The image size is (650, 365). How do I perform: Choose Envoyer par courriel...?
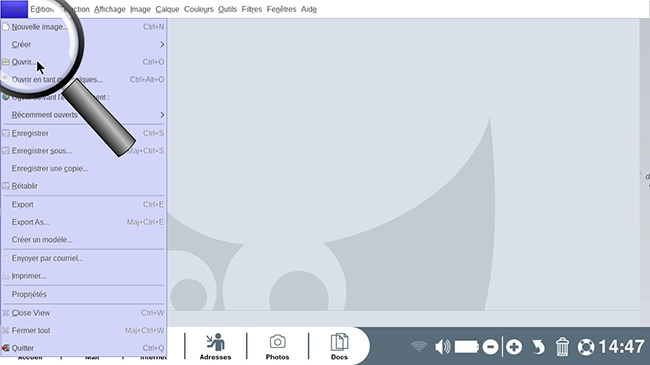click(84, 258)
